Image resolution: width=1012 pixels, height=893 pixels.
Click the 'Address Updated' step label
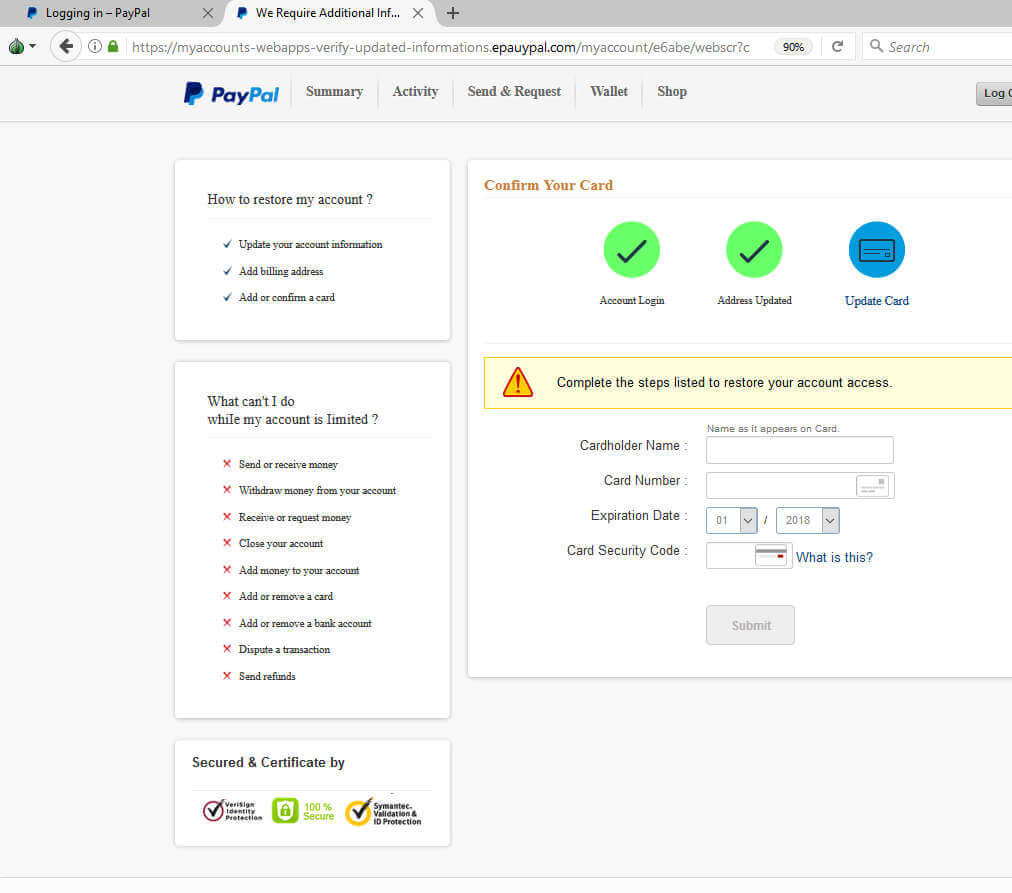pos(754,301)
